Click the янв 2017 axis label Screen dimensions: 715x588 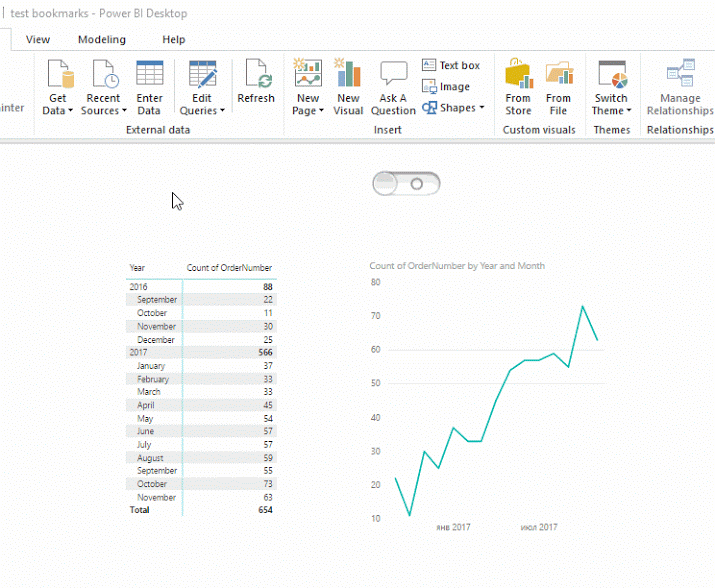[x=453, y=527]
